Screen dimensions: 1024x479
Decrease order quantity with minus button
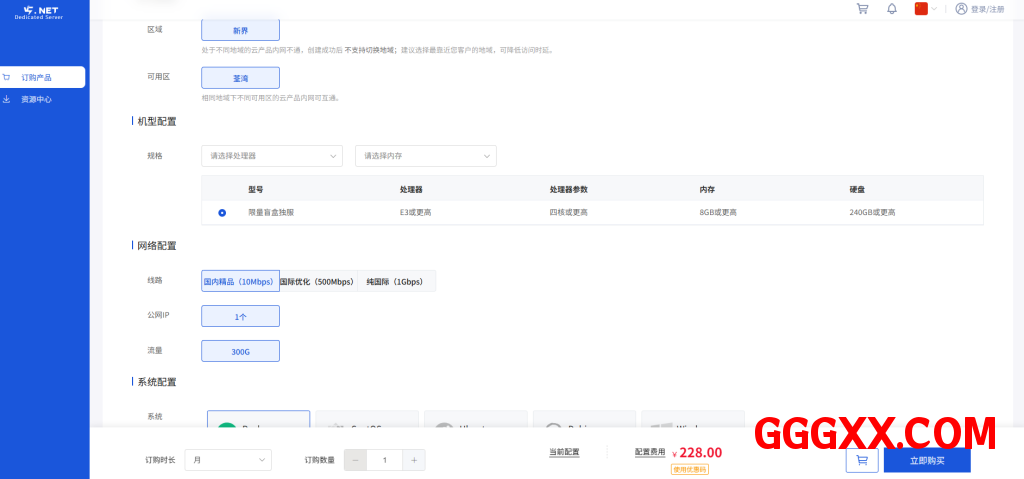355,460
